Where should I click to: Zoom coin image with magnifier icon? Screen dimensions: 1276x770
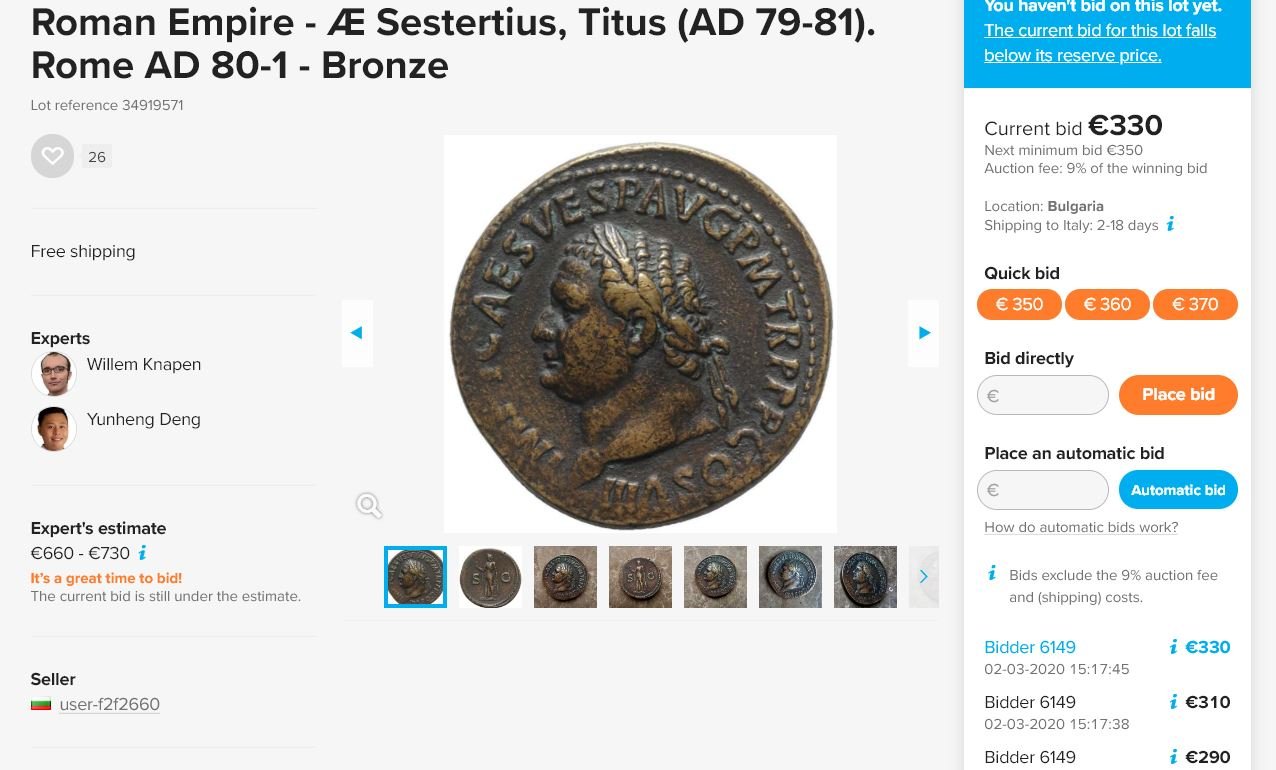369,505
